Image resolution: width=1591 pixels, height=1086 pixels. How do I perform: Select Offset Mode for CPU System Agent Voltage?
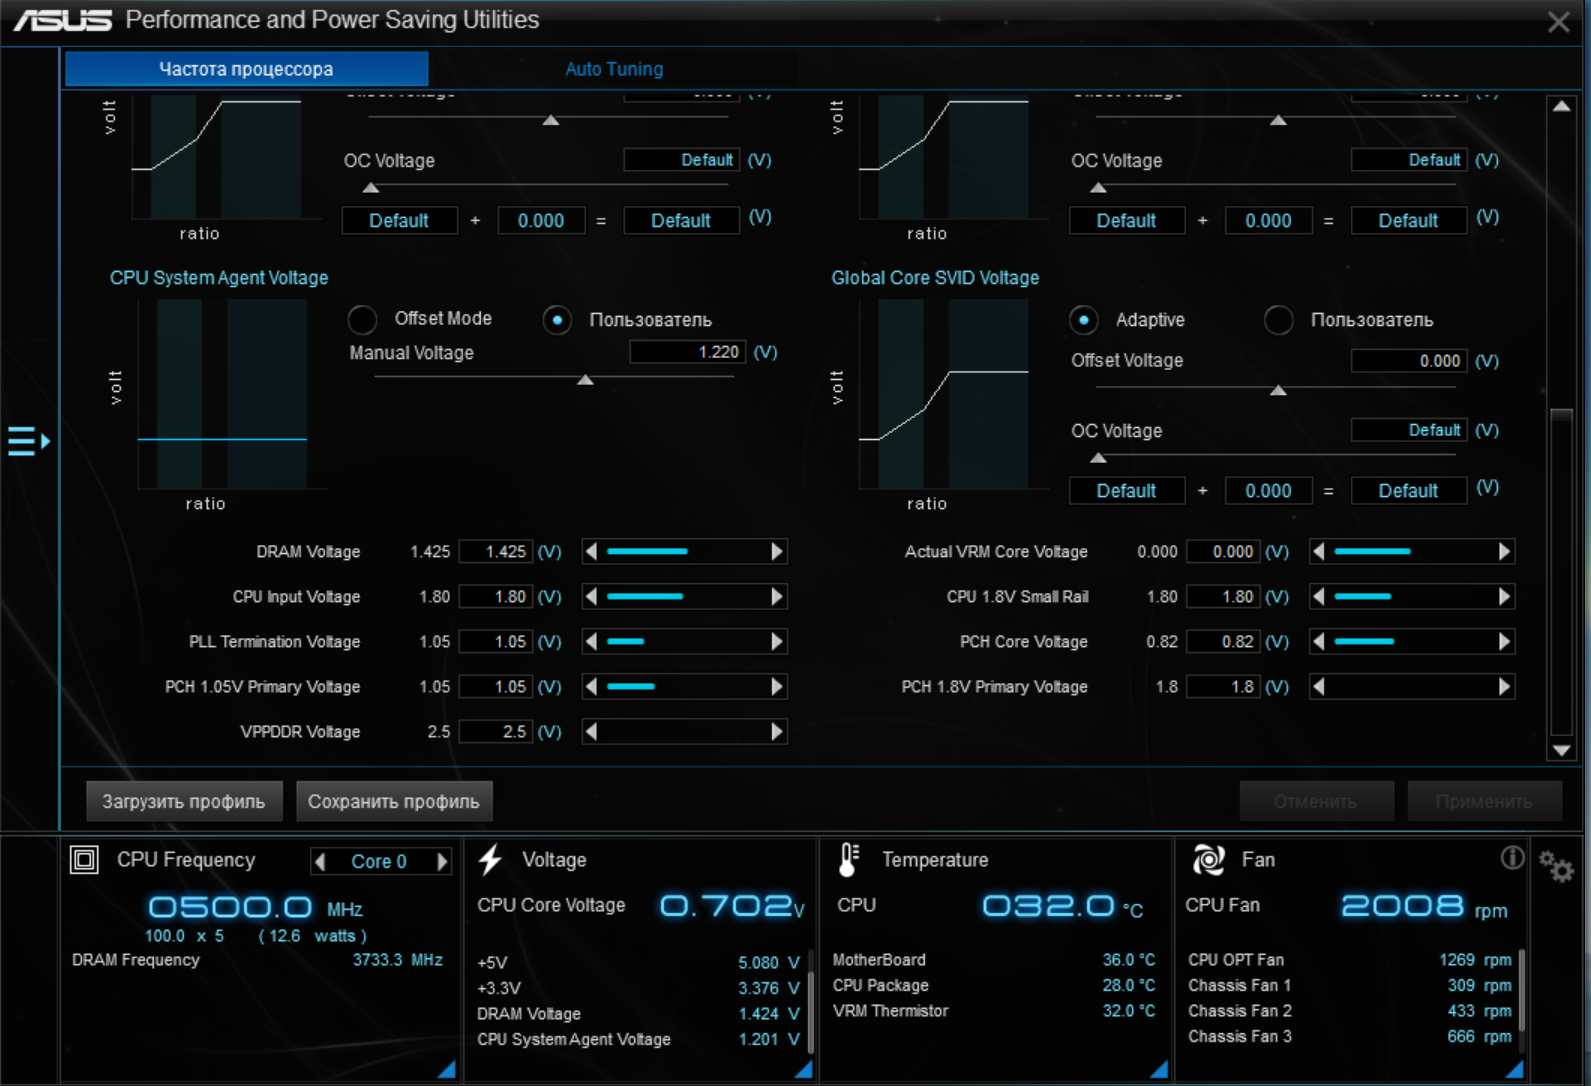click(362, 319)
